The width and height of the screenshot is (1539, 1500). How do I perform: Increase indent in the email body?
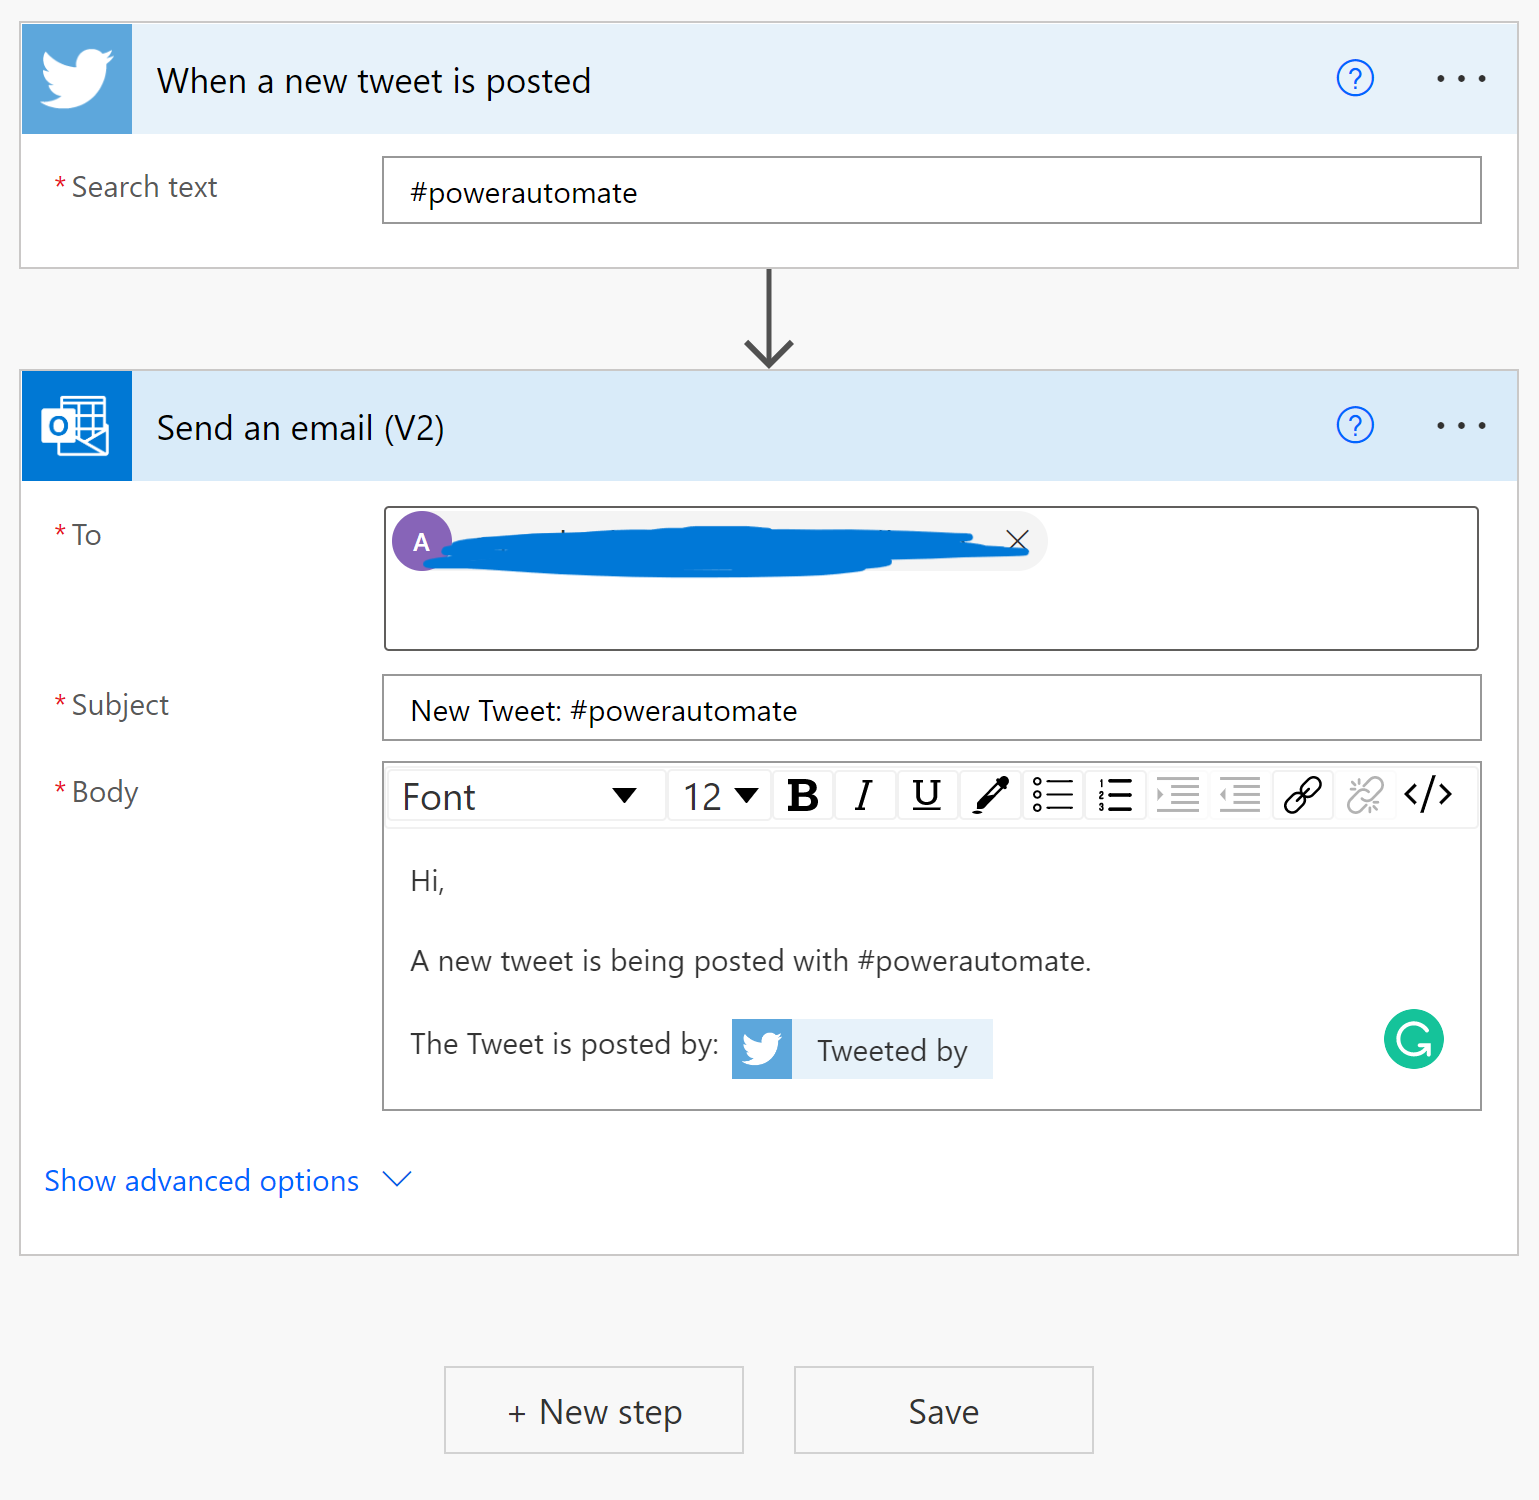[x=1177, y=796]
